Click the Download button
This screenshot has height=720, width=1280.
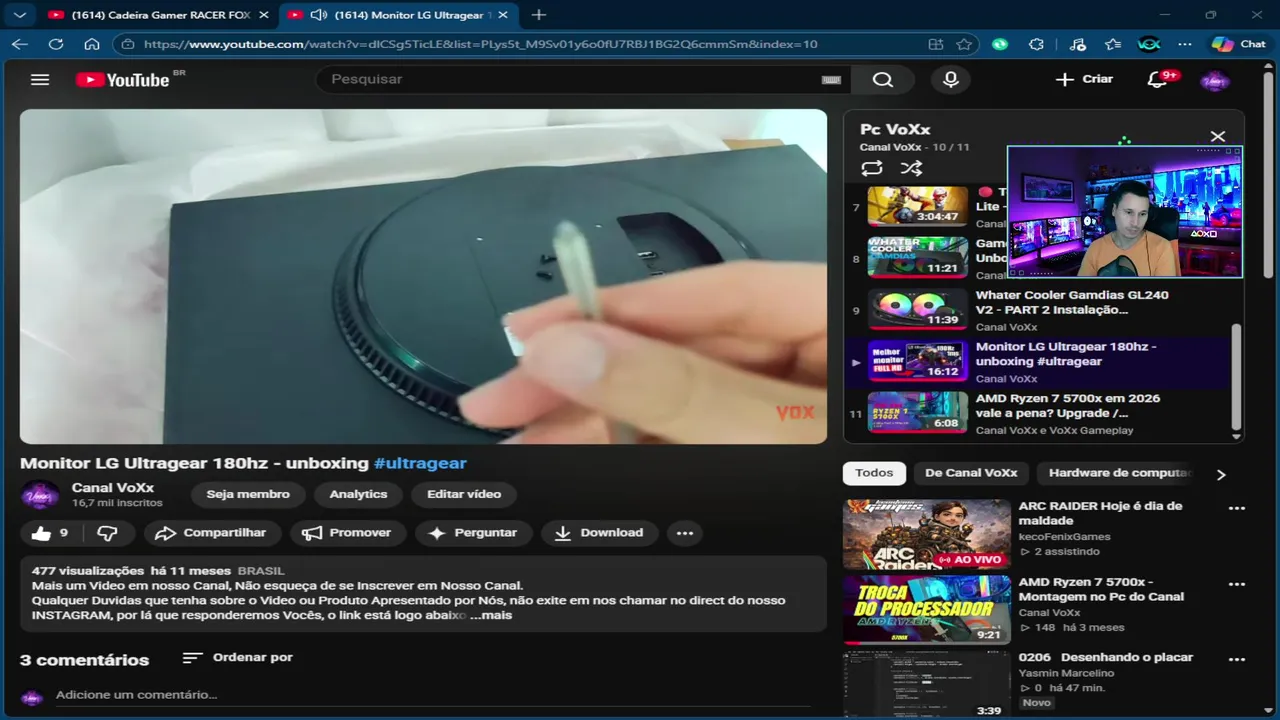point(599,533)
